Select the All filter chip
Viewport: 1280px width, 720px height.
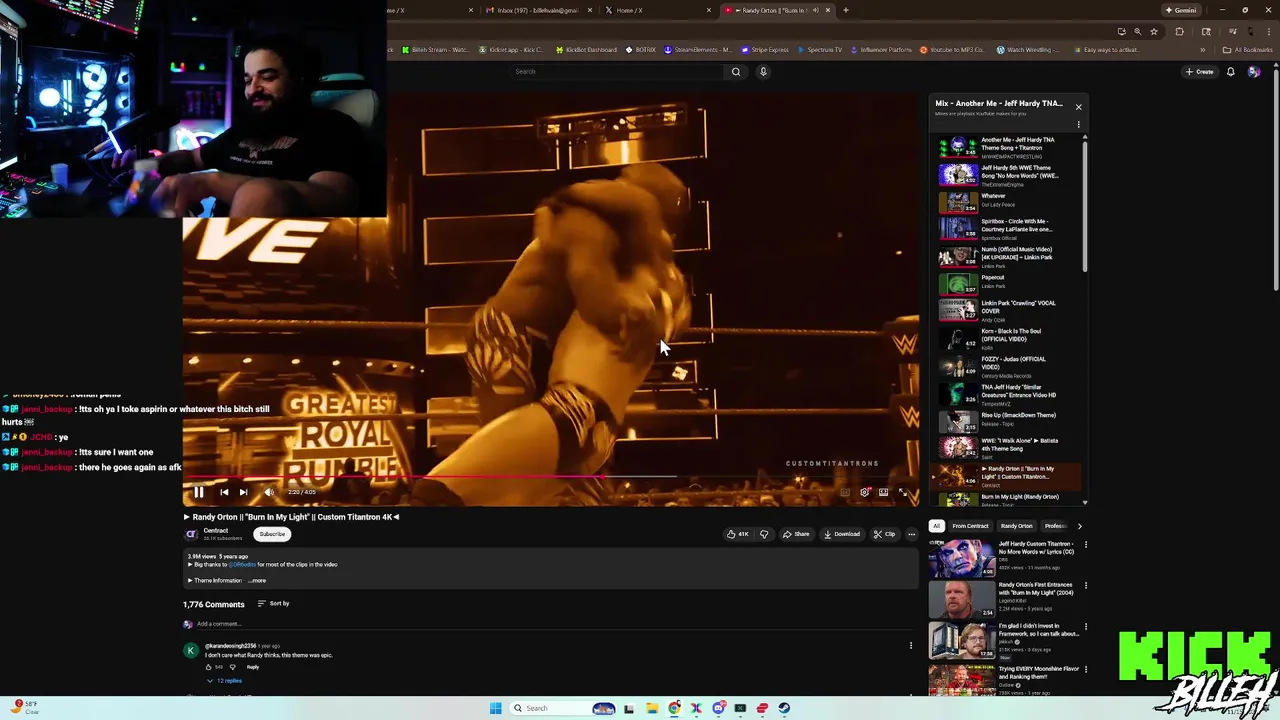937,526
